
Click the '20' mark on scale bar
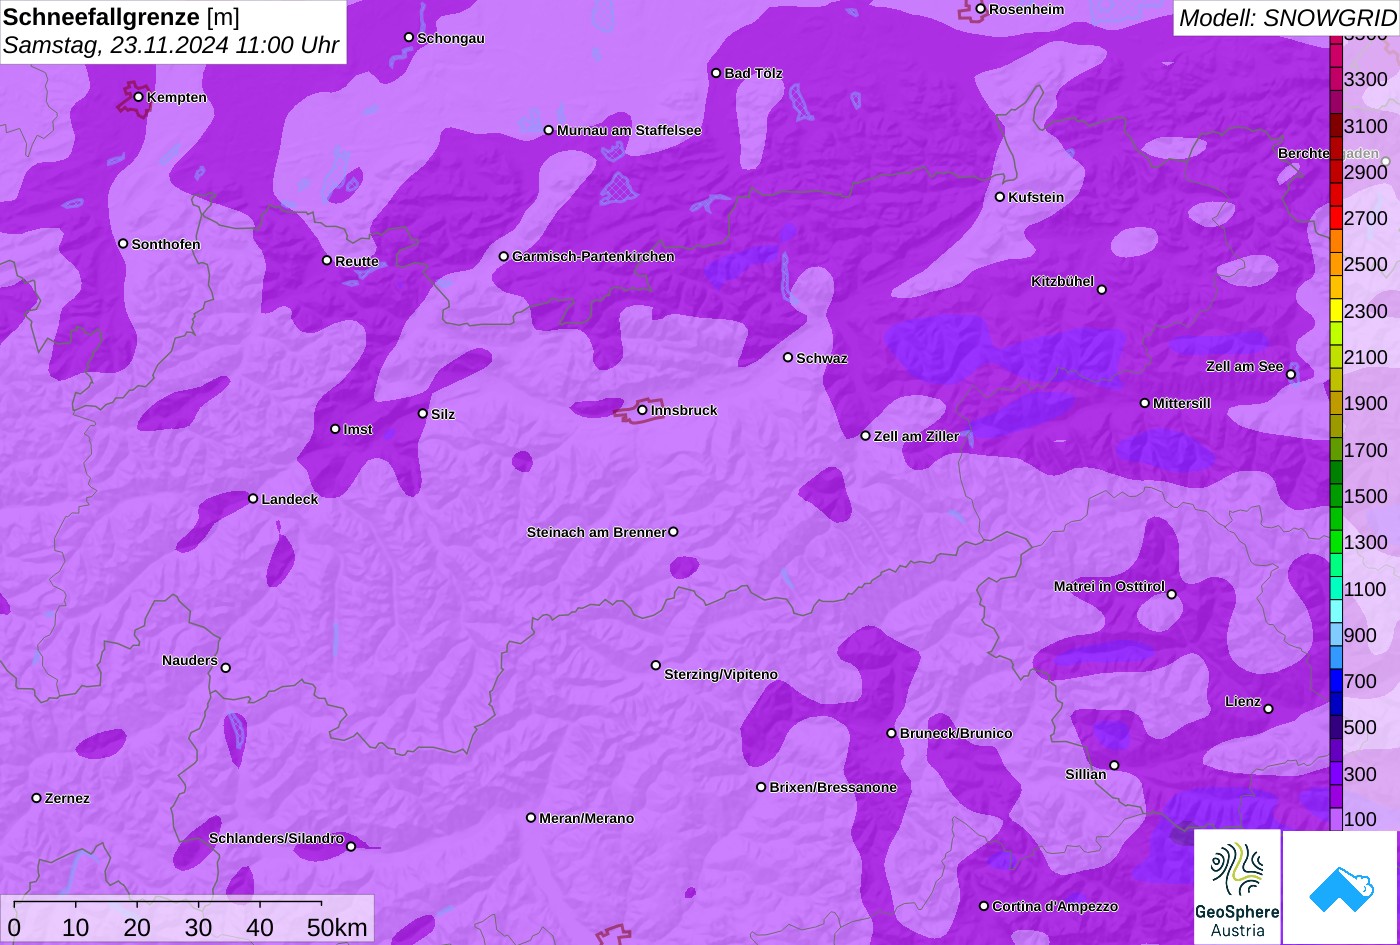pyautogui.click(x=137, y=927)
